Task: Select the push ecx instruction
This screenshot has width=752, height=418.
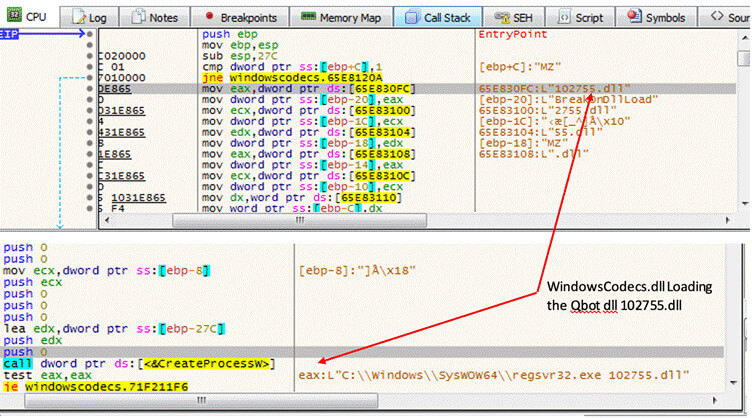Action: coord(33,282)
